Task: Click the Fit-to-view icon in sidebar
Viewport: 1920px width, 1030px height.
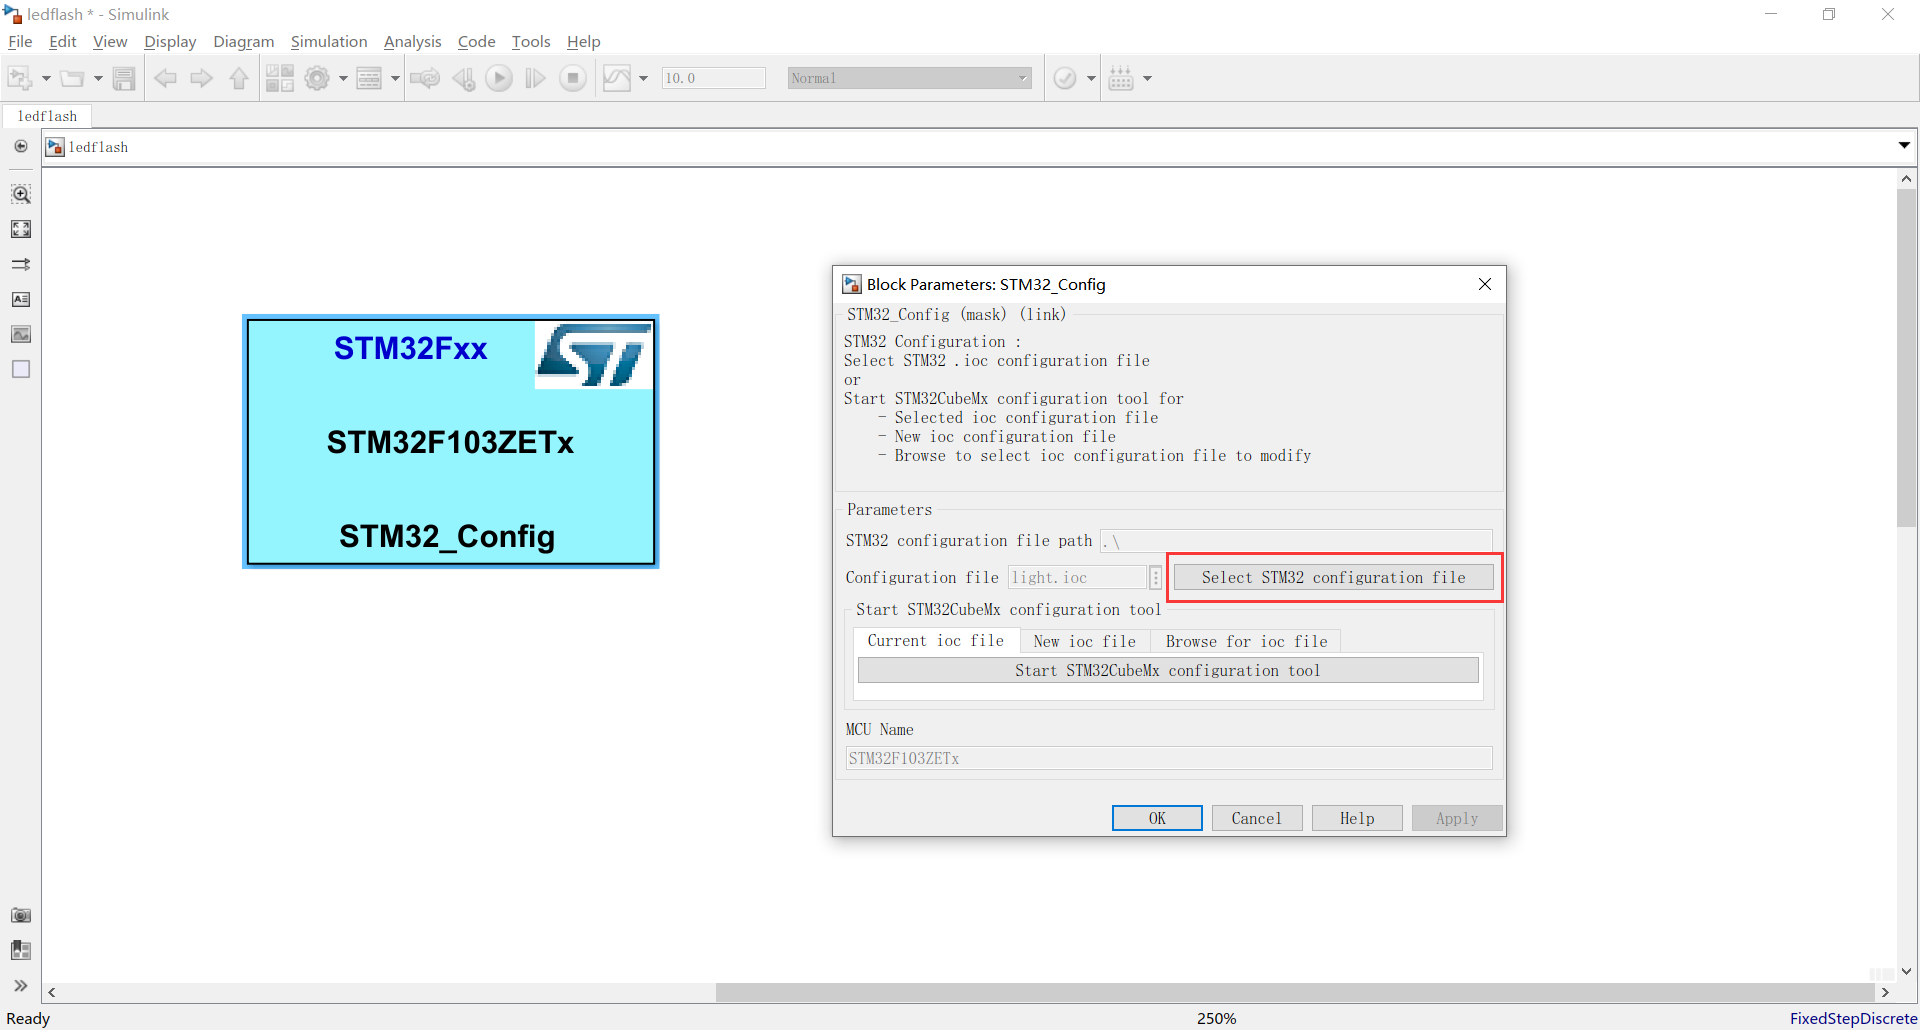Action: pyautogui.click(x=20, y=228)
